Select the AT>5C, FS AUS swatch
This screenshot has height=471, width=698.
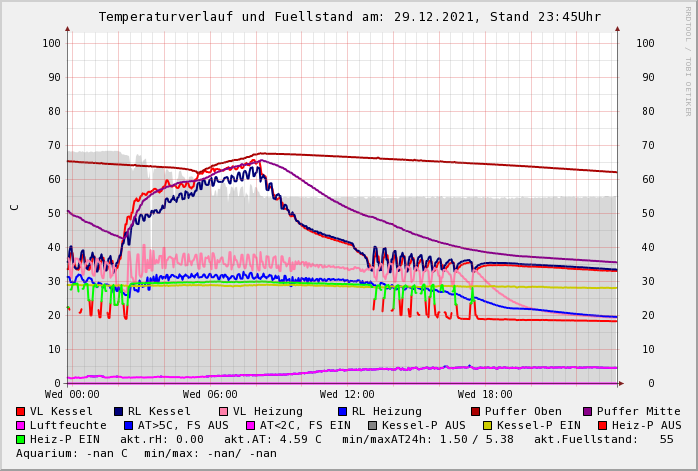128,425
